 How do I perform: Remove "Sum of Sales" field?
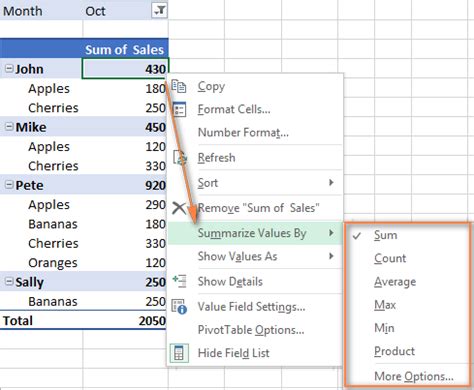tap(255, 208)
